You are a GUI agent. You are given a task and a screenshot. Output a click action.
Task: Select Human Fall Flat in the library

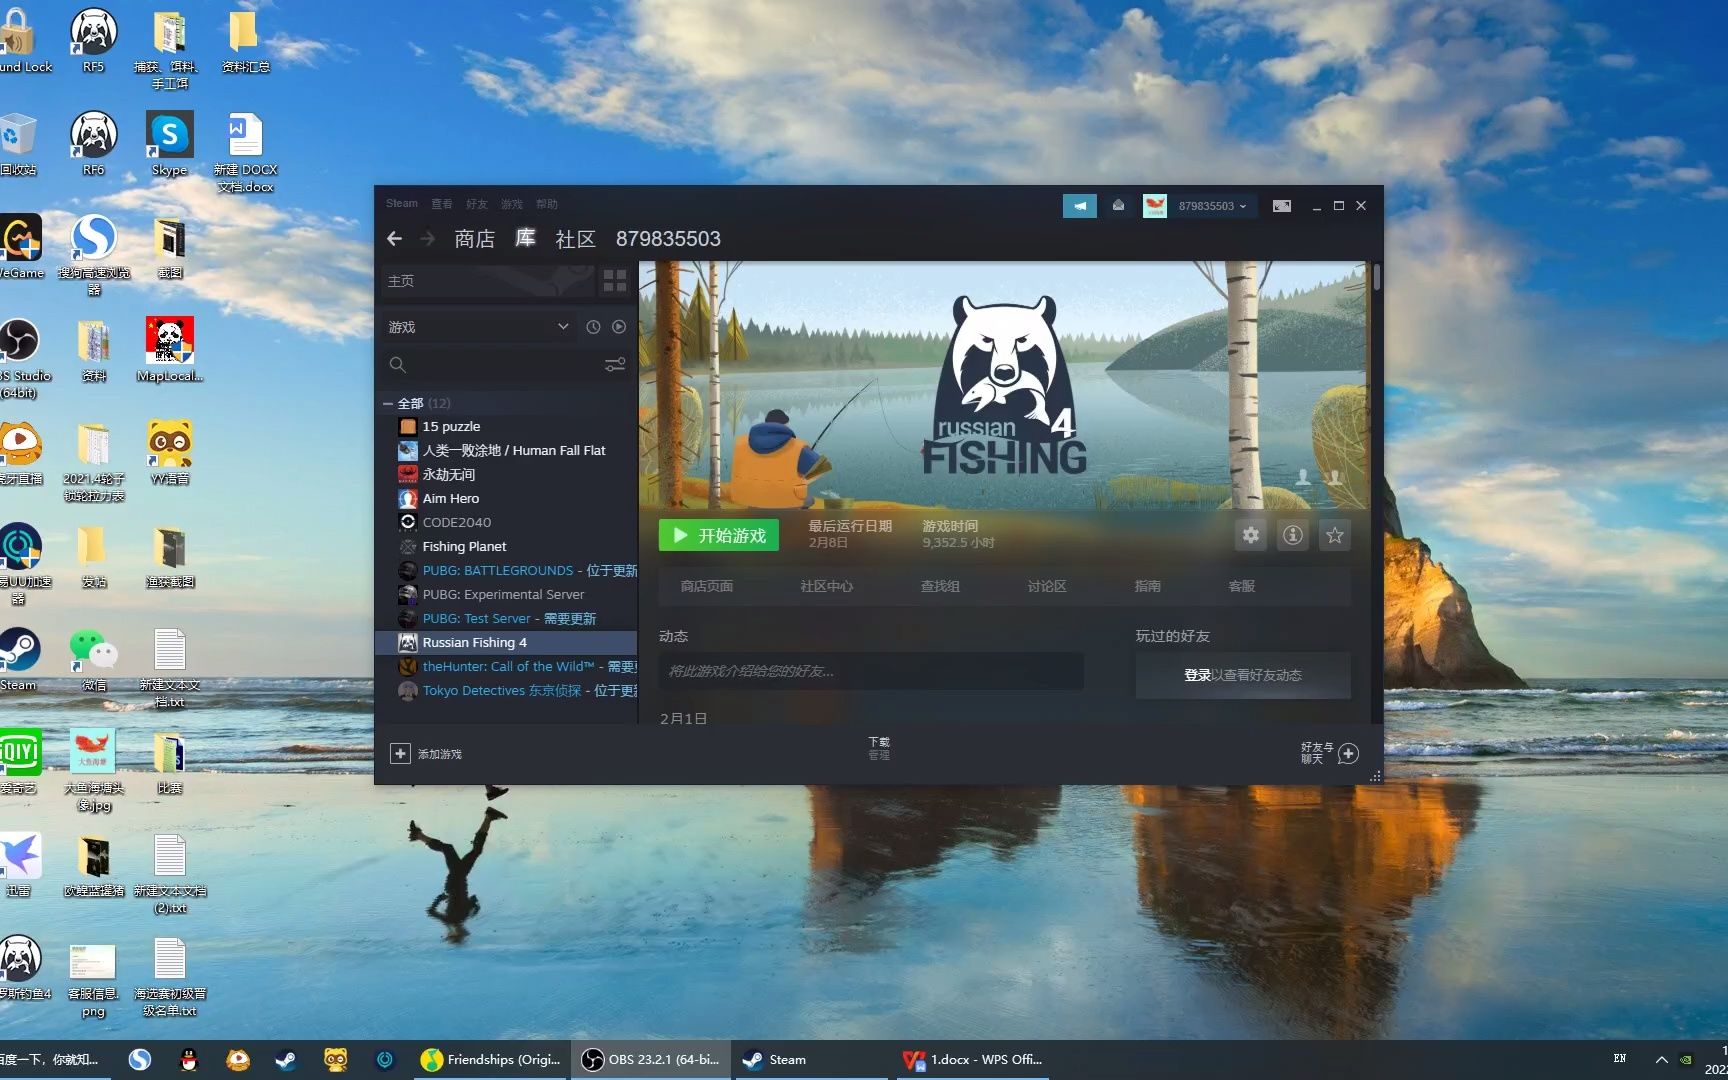[x=507, y=450]
